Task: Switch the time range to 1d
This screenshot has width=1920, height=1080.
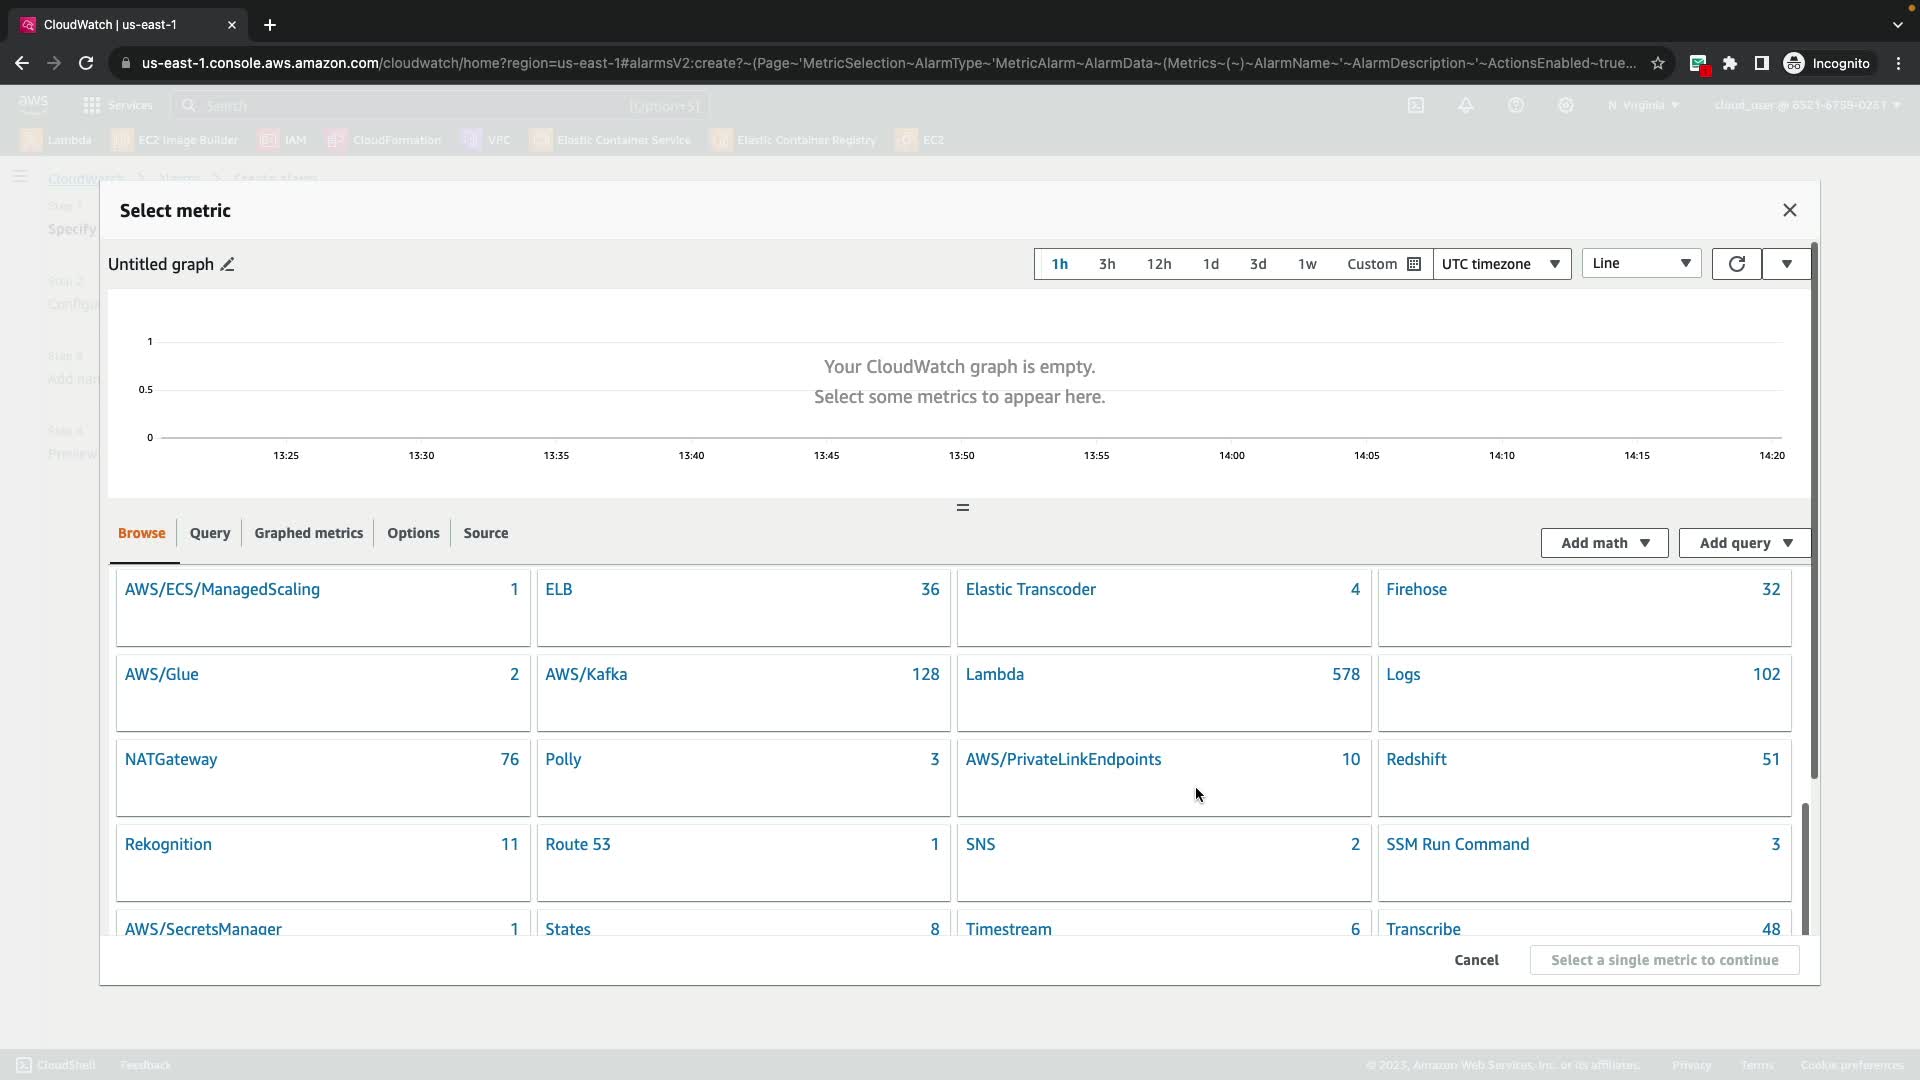Action: [1210, 264]
